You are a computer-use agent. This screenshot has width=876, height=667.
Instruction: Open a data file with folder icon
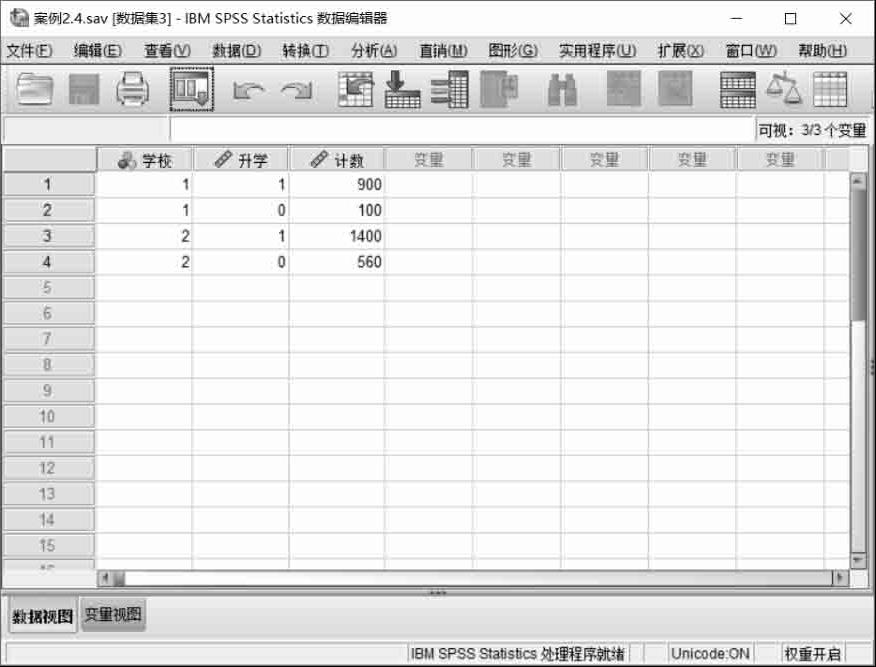click(x=35, y=89)
